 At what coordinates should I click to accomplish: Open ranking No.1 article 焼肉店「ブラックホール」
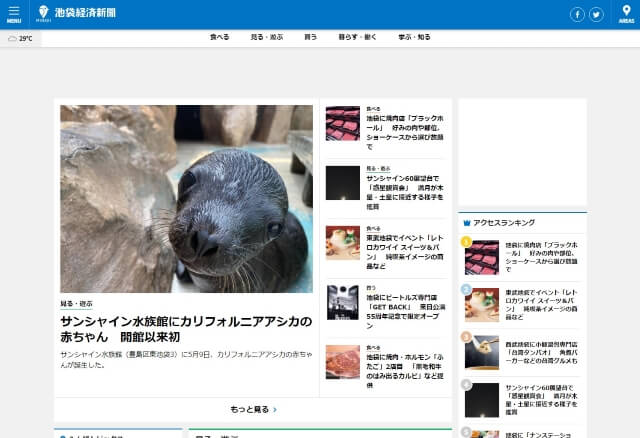pyautogui.click(x=542, y=257)
